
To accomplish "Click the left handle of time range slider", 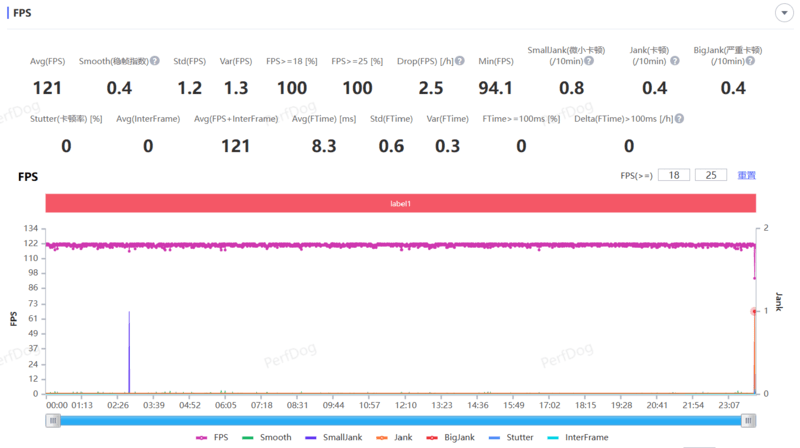I will (x=52, y=421).
